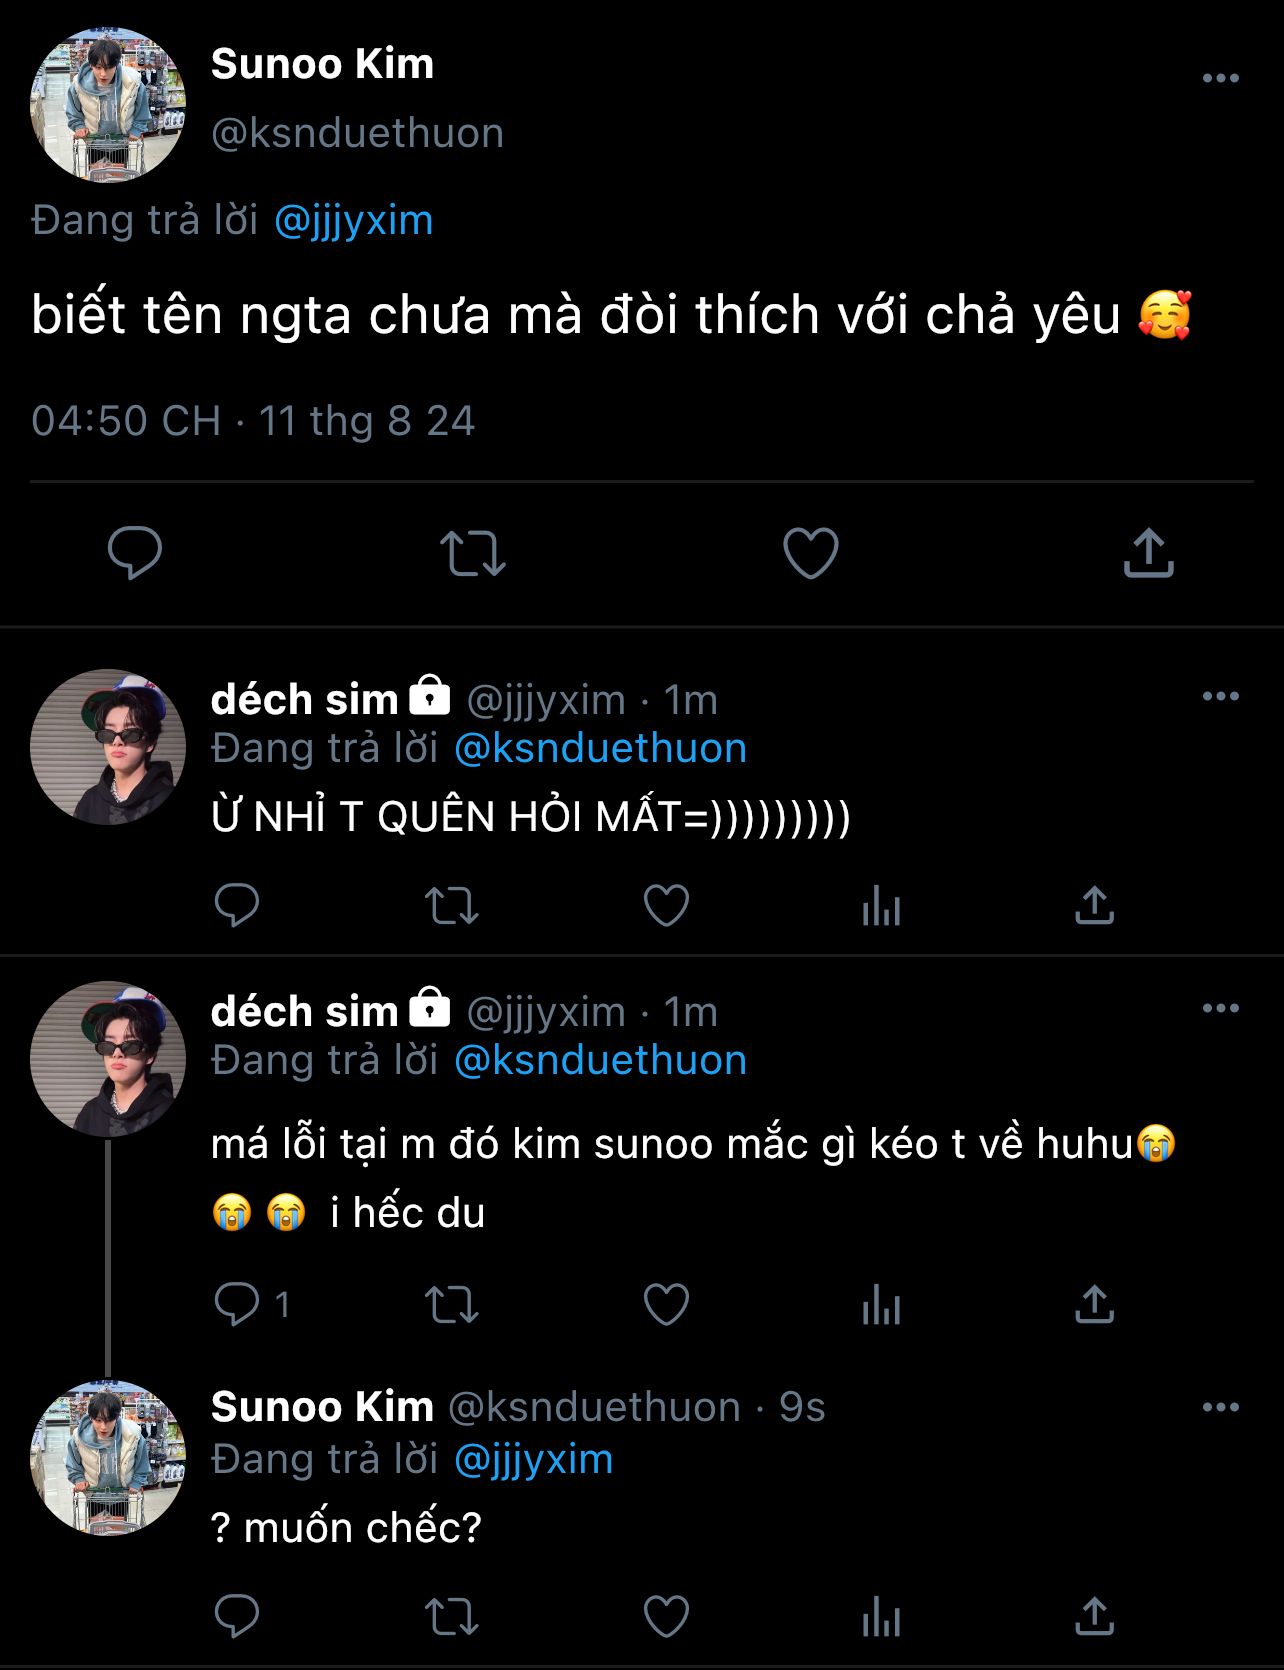This screenshot has width=1284, height=1670.
Task: Open replies on the "i hếc du" tweet
Action: point(238,1304)
